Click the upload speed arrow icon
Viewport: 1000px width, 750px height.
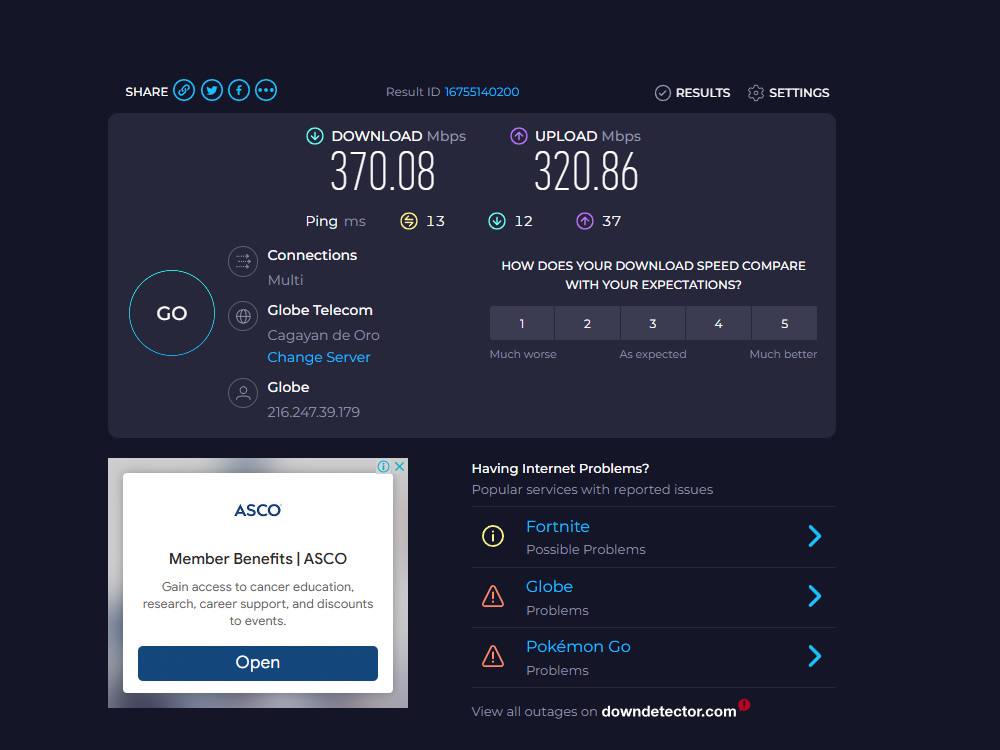click(x=519, y=135)
